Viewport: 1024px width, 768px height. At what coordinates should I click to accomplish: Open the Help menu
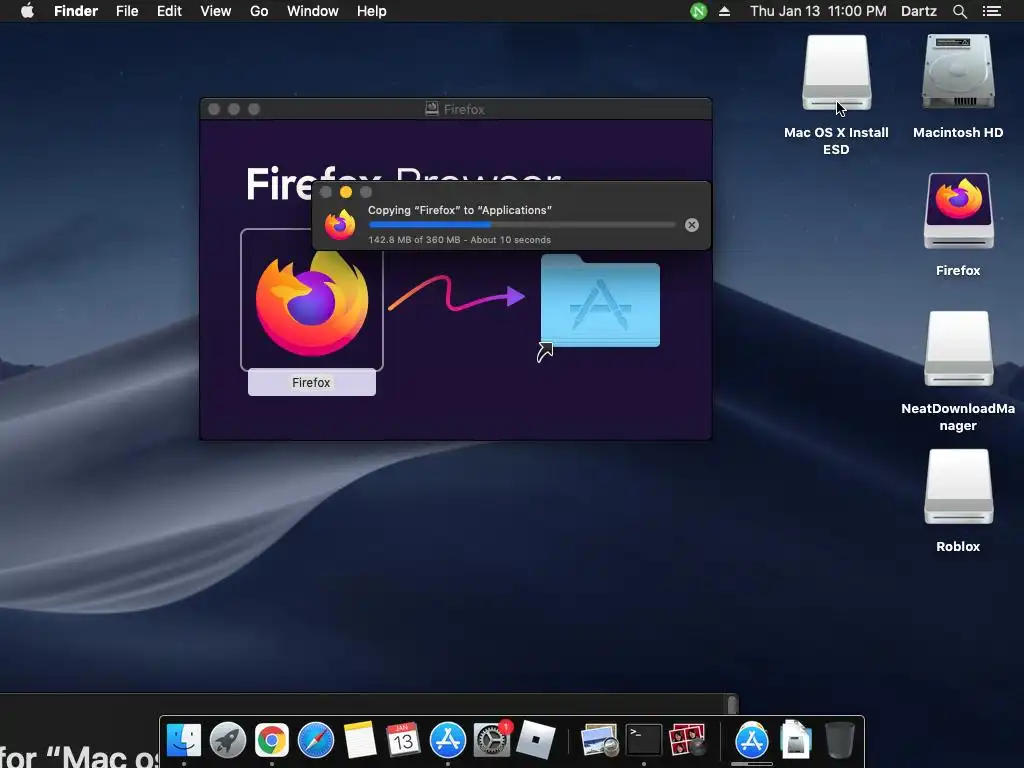372,11
